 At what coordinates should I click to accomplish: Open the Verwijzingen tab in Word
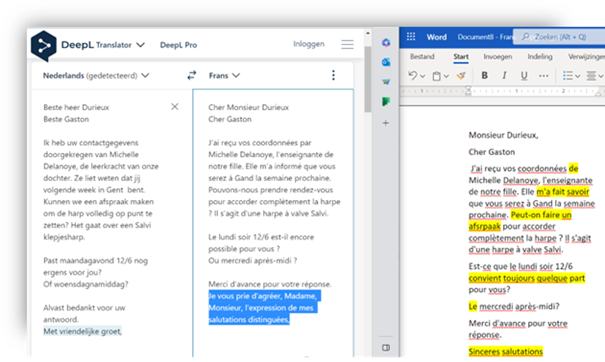[586, 57]
